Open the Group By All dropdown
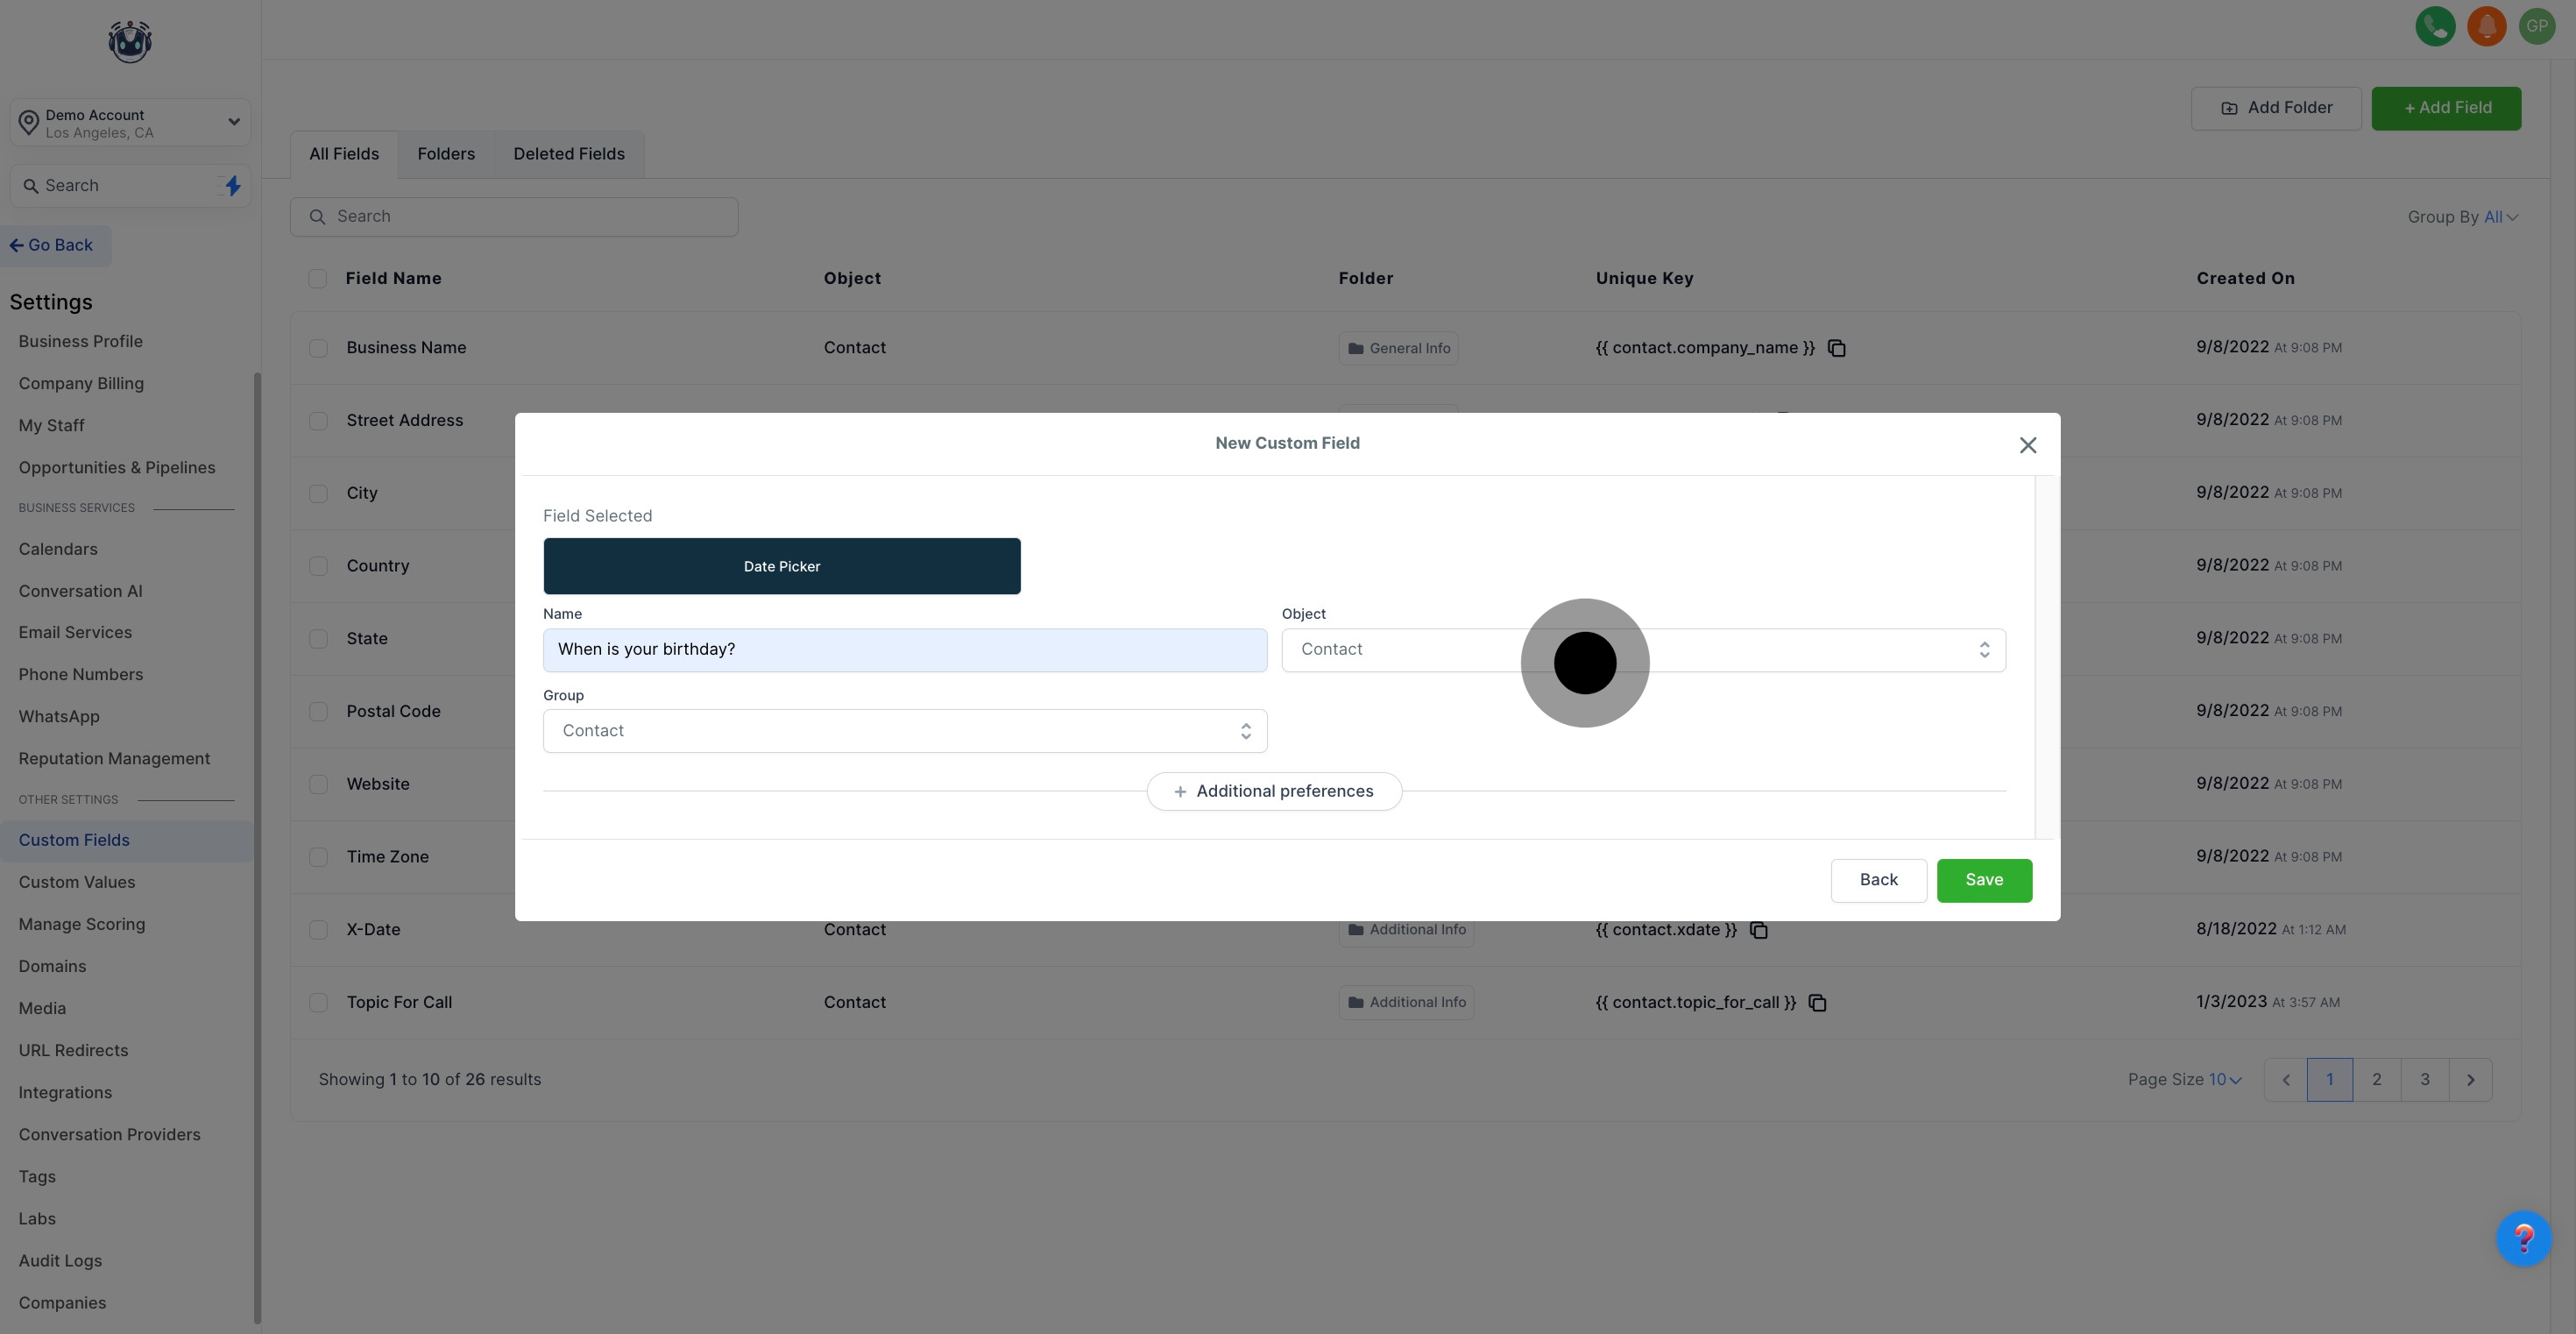 [x=2497, y=216]
